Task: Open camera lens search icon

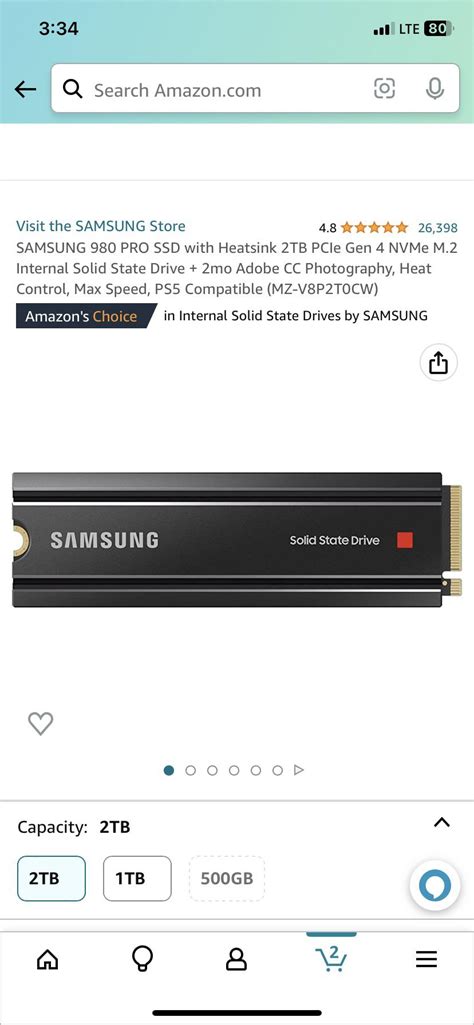Action: (384, 89)
